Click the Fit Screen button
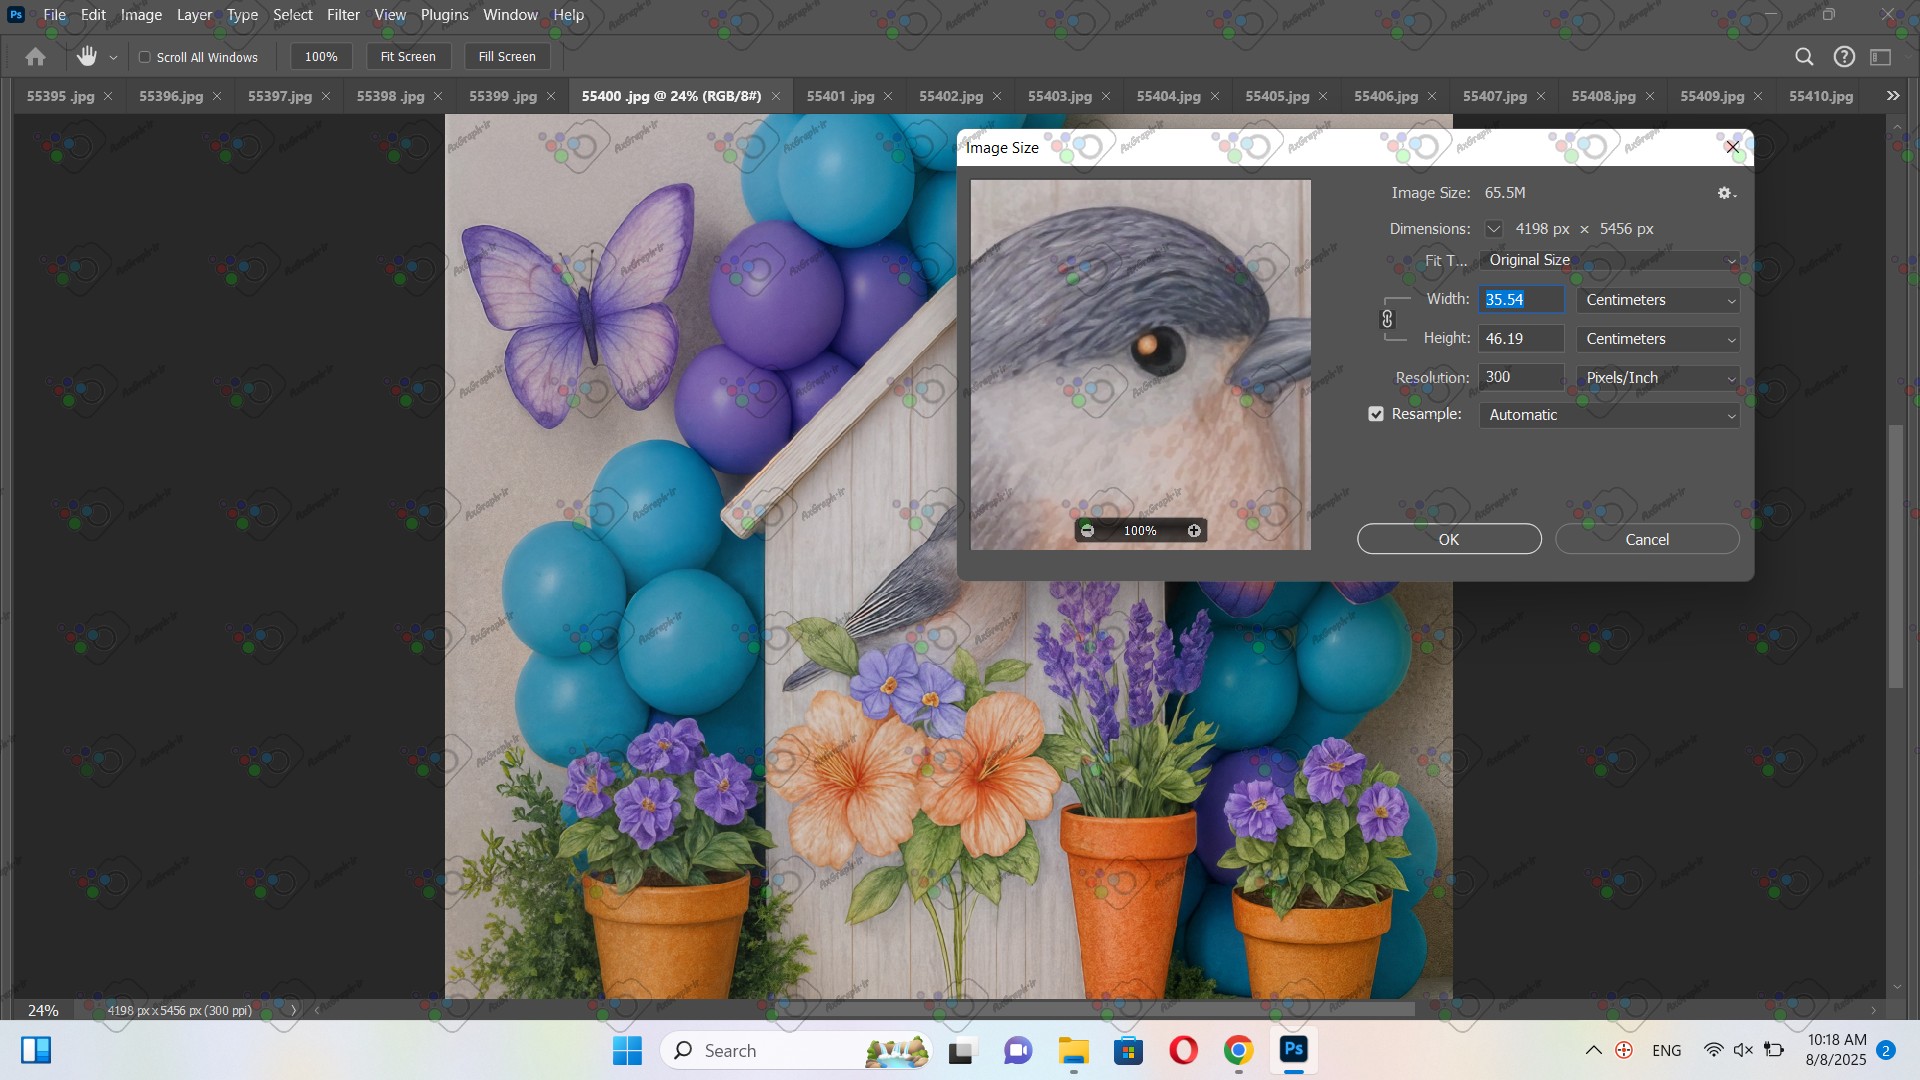Screen dimensions: 1920x1080 [408, 57]
